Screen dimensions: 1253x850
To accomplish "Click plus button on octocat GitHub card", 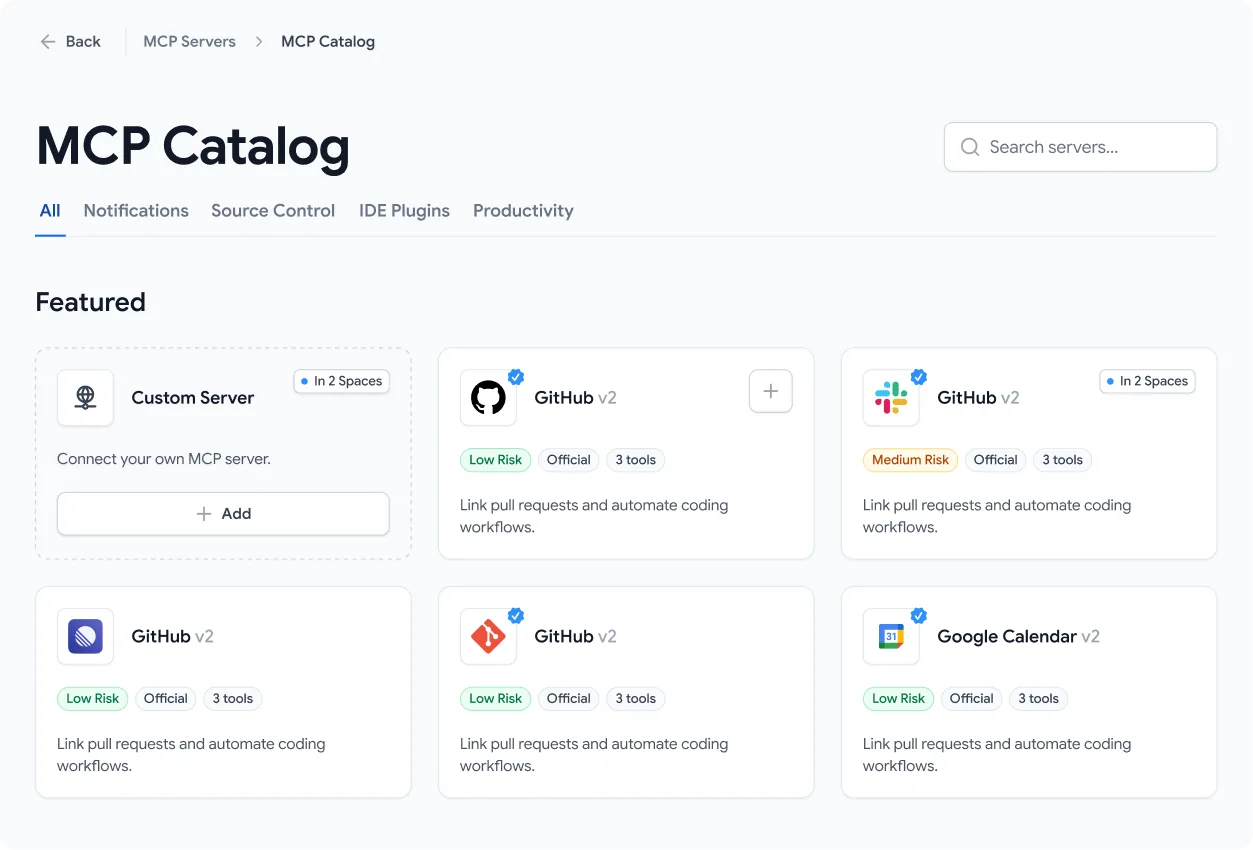I will [771, 392].
